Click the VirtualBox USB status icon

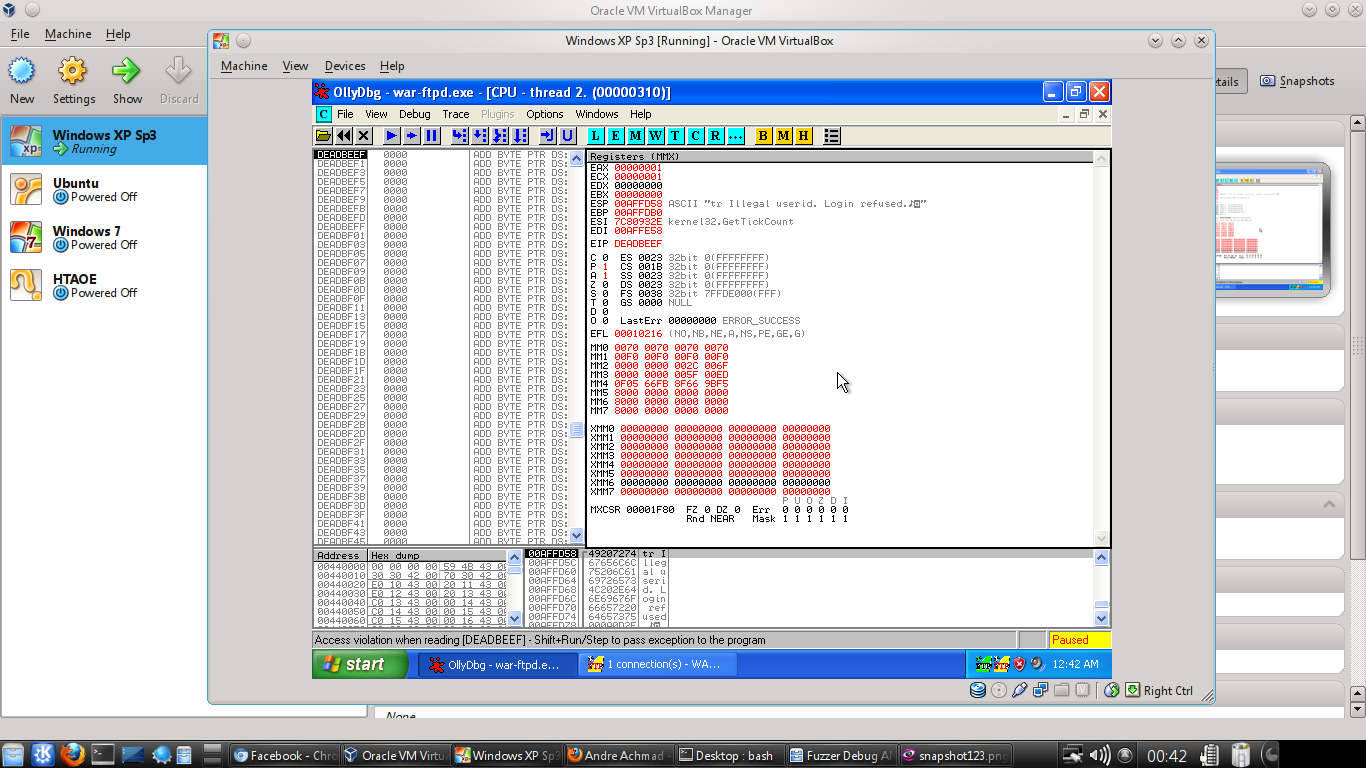1019,690
